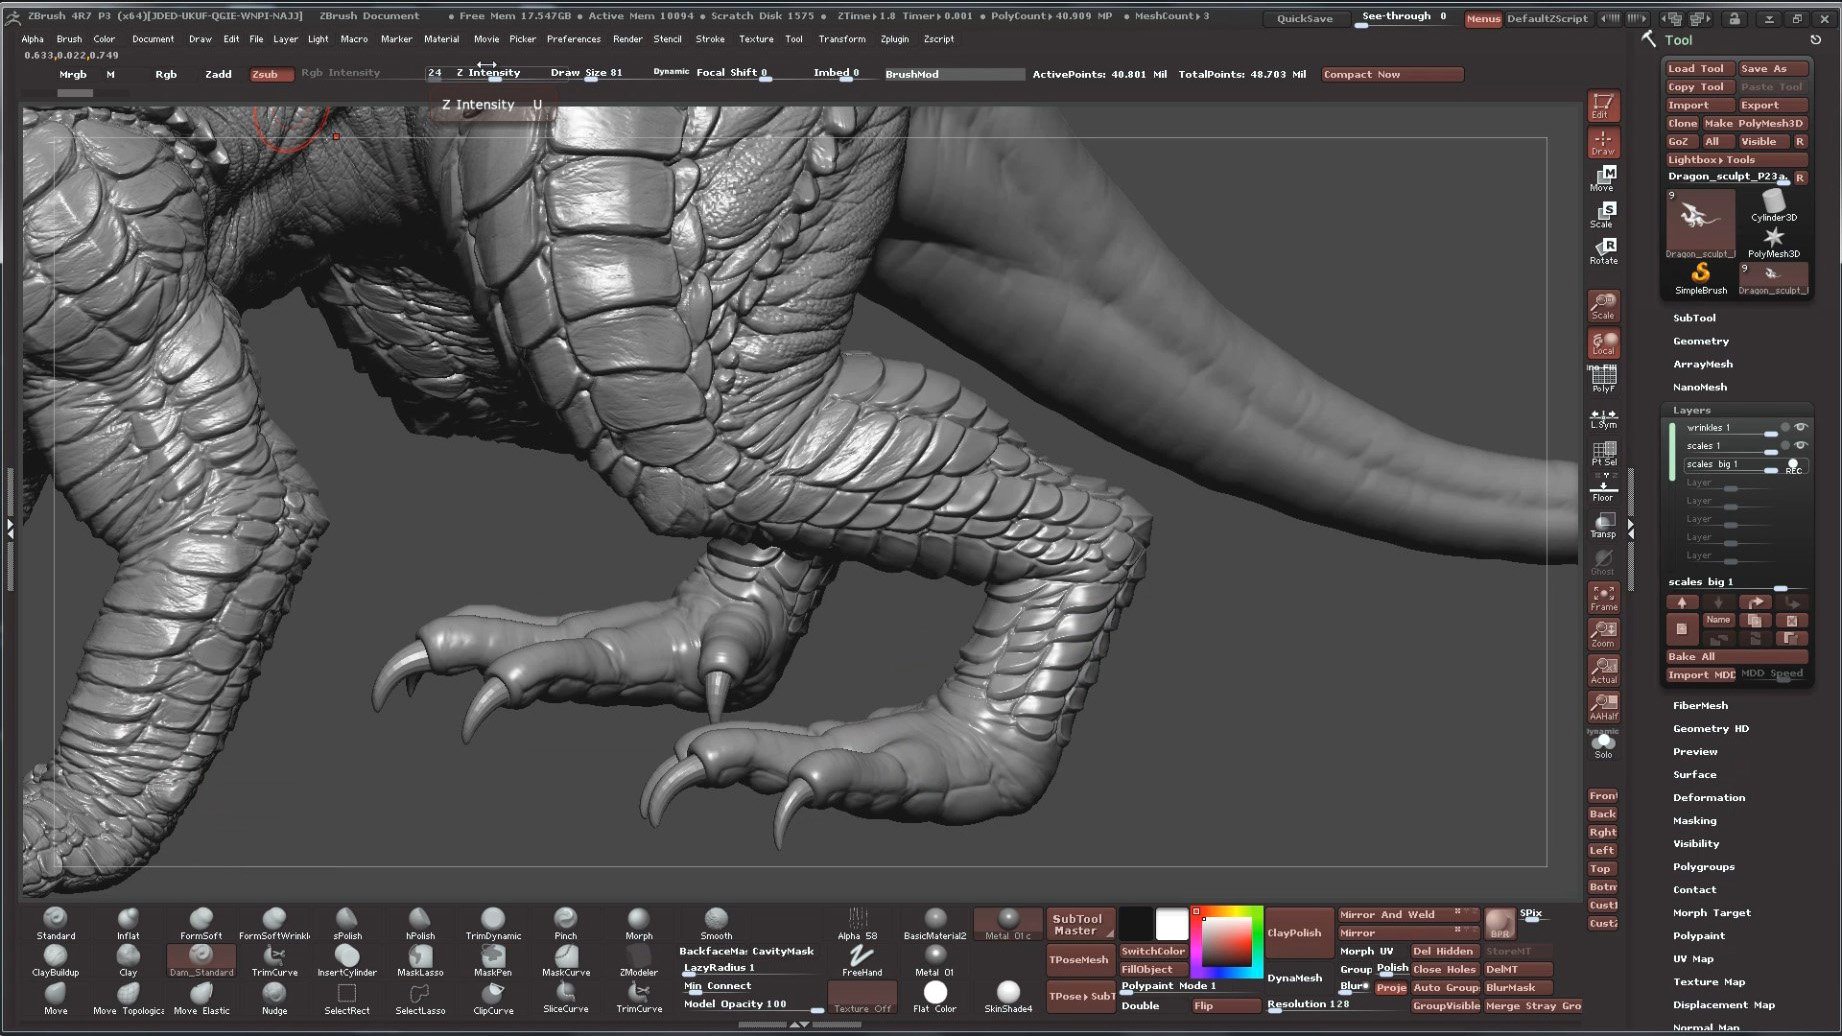Select the Morph brush
1842x1036 pixels.
pos(638,923)
